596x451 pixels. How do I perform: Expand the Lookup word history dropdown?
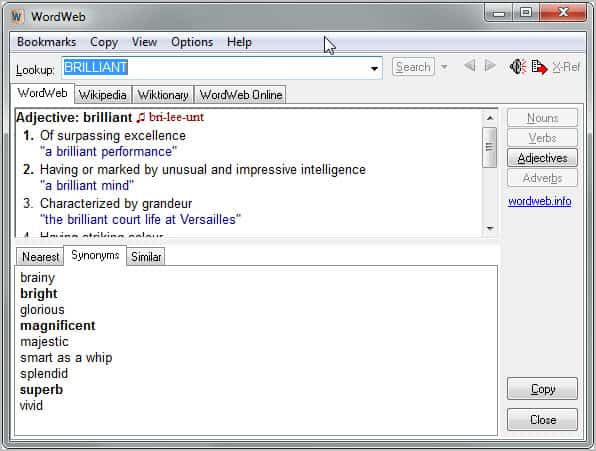[374, 68]
